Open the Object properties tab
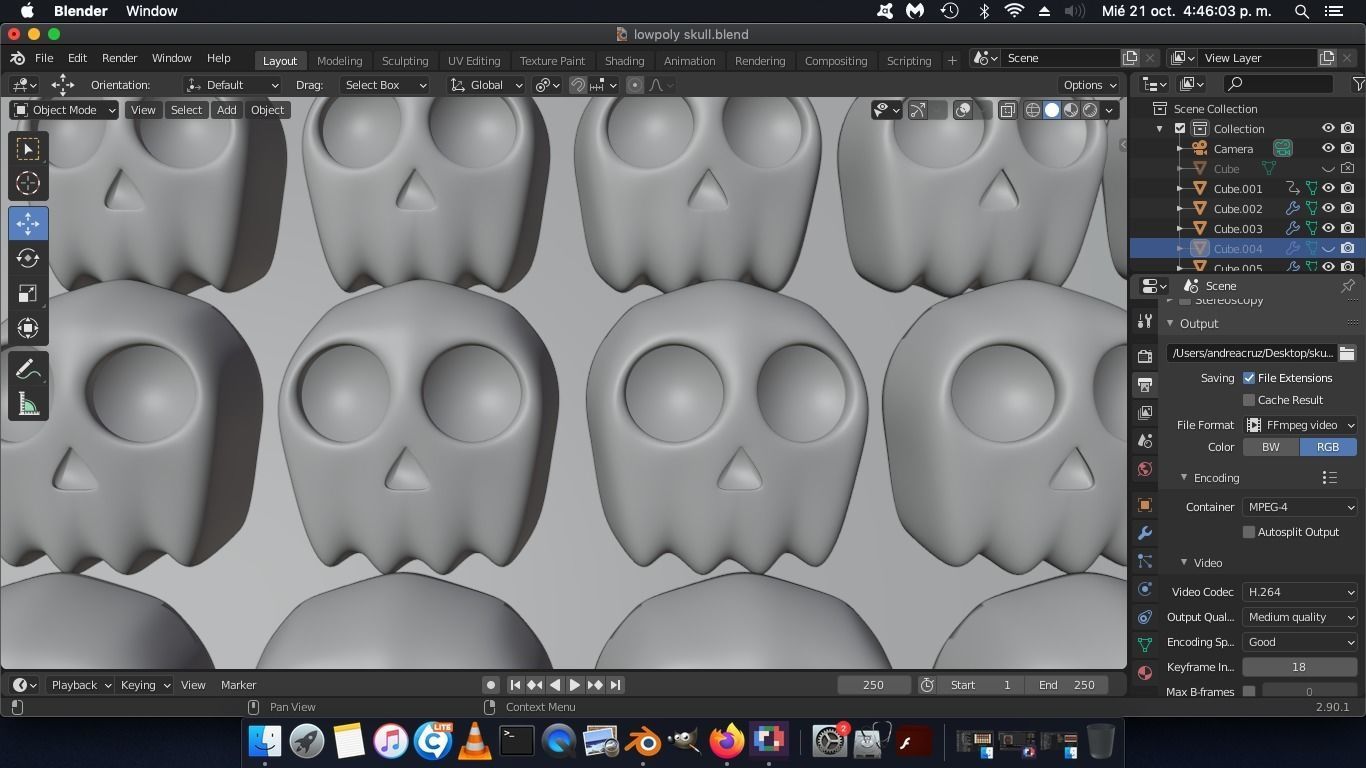Image resolution: width=1366 pixels, height=768 pixels. point(1145,505)
